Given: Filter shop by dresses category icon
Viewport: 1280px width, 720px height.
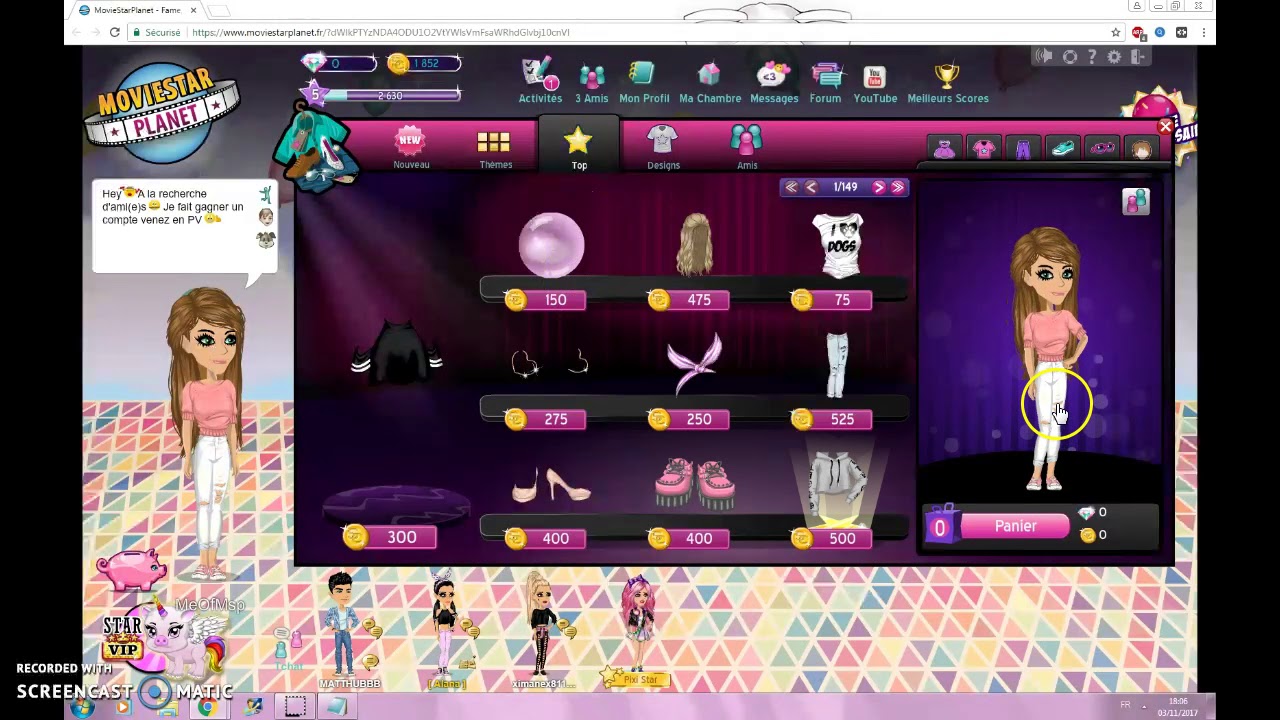Looking at the screenshot, I should [x=944, y=149].
